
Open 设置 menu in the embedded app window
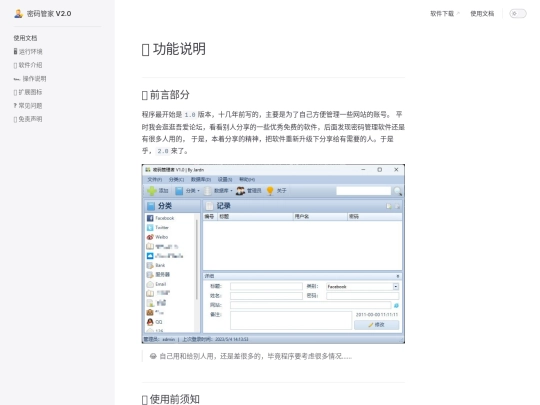[x=225, y=179]
